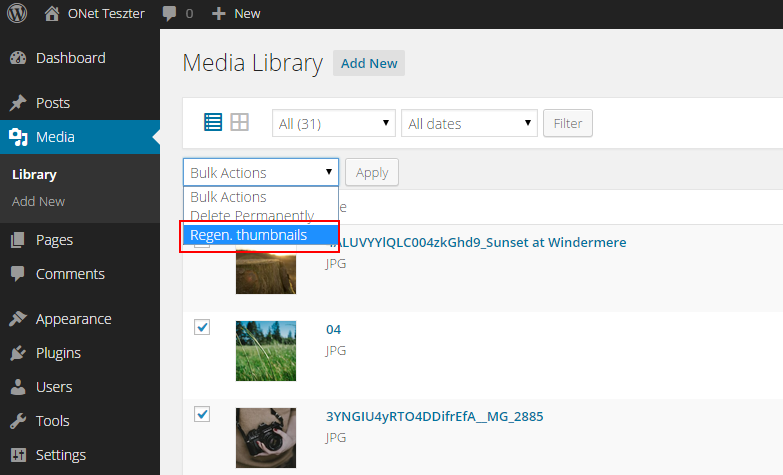Open the All (31) media type dropdown

pyautogui.click(x=334, y=124)
